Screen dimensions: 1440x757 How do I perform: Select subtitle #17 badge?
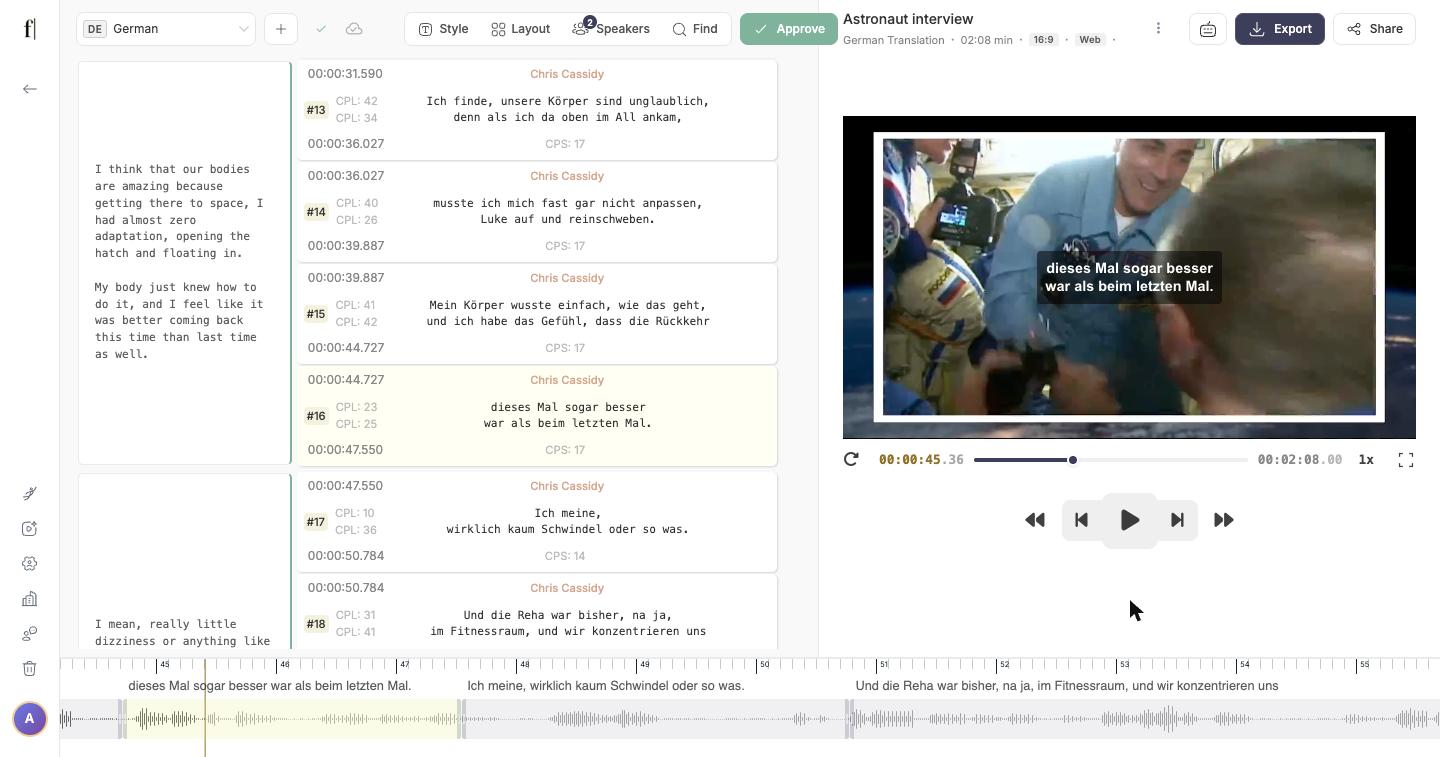click(316, 522)
